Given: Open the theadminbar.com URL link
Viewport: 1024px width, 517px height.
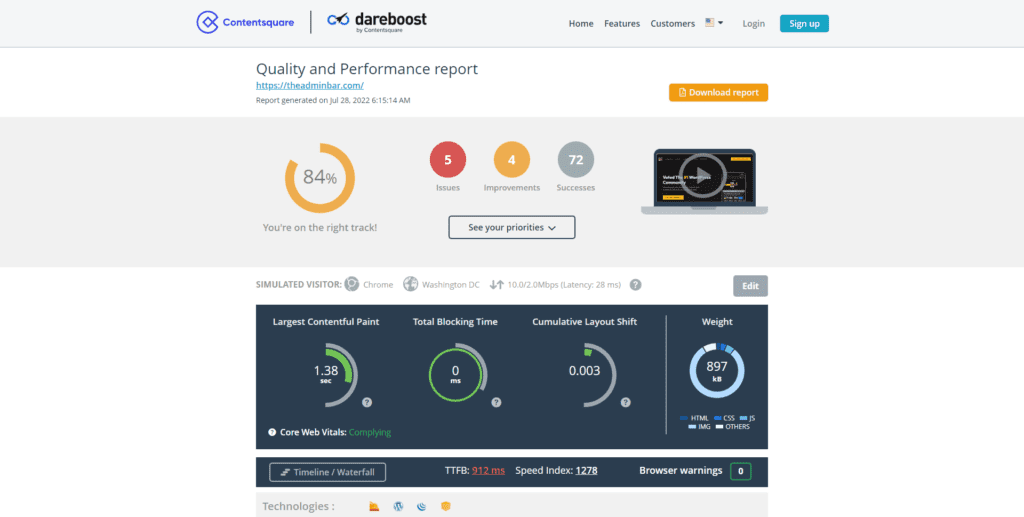Looking at the screenshot, I should [x=310, y=86].
